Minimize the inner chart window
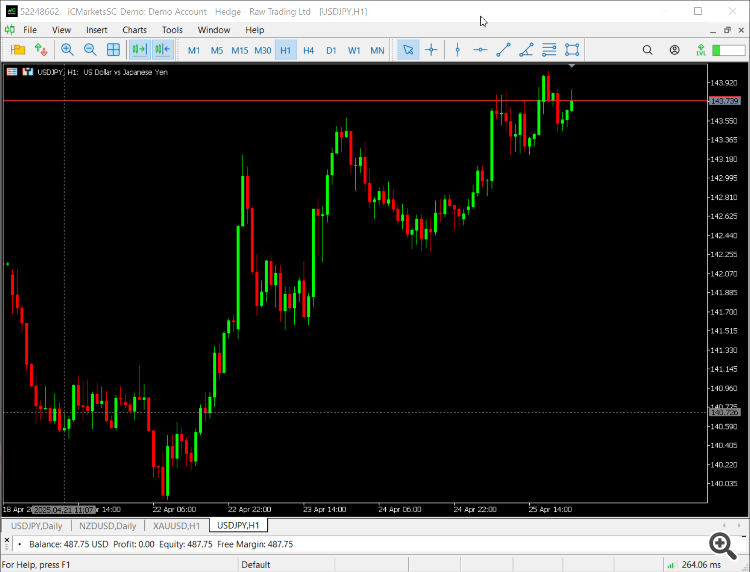The width and height of the screenshot is (750, 572). click(713, 31)
